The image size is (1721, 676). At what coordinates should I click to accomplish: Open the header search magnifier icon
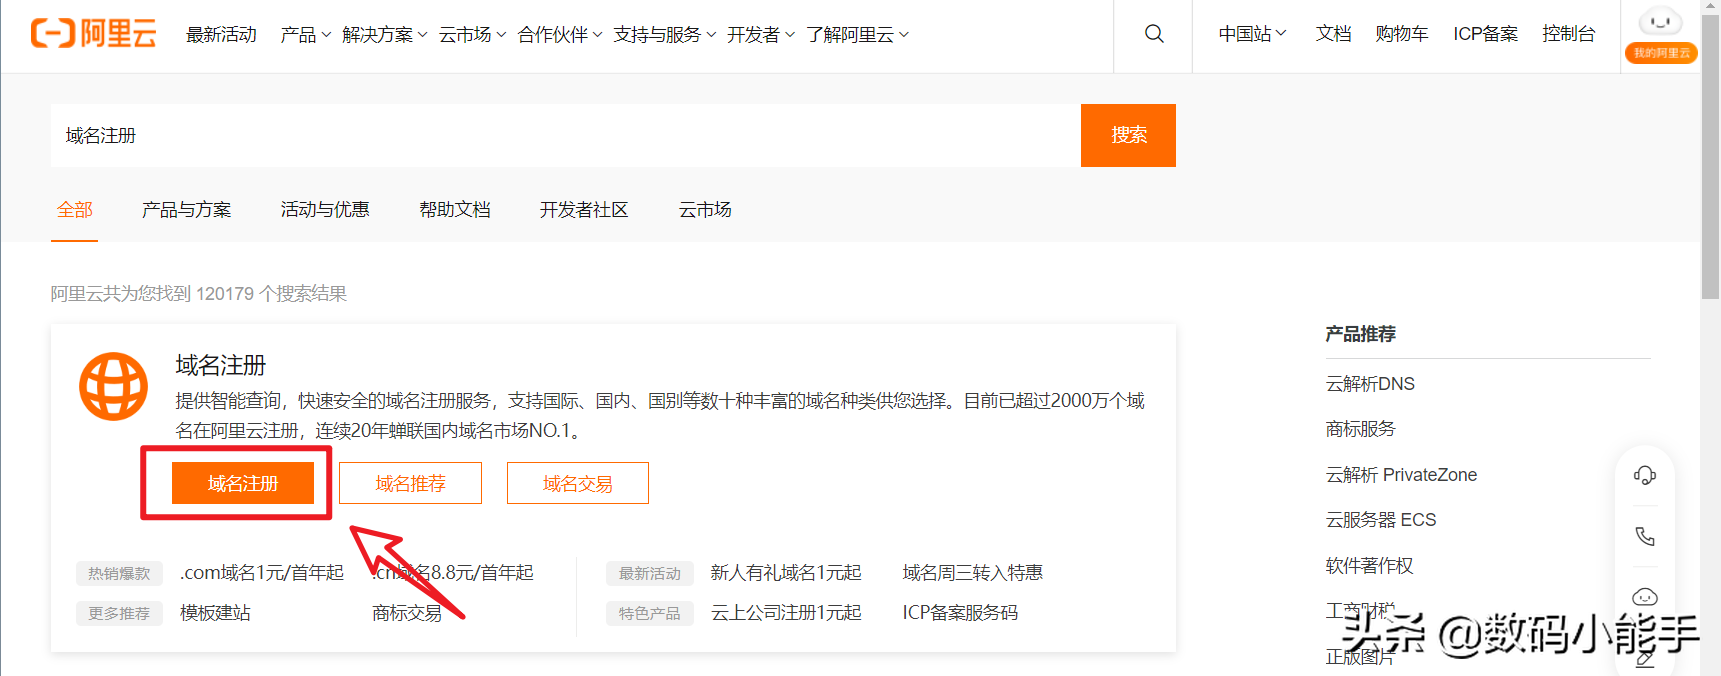click(x=1154, y=34)
